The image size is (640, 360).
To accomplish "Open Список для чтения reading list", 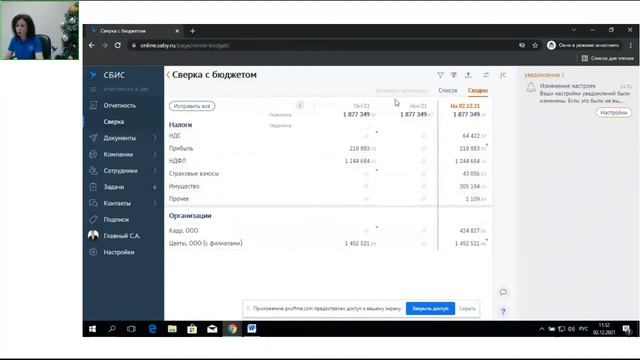I will click(607, 58).
